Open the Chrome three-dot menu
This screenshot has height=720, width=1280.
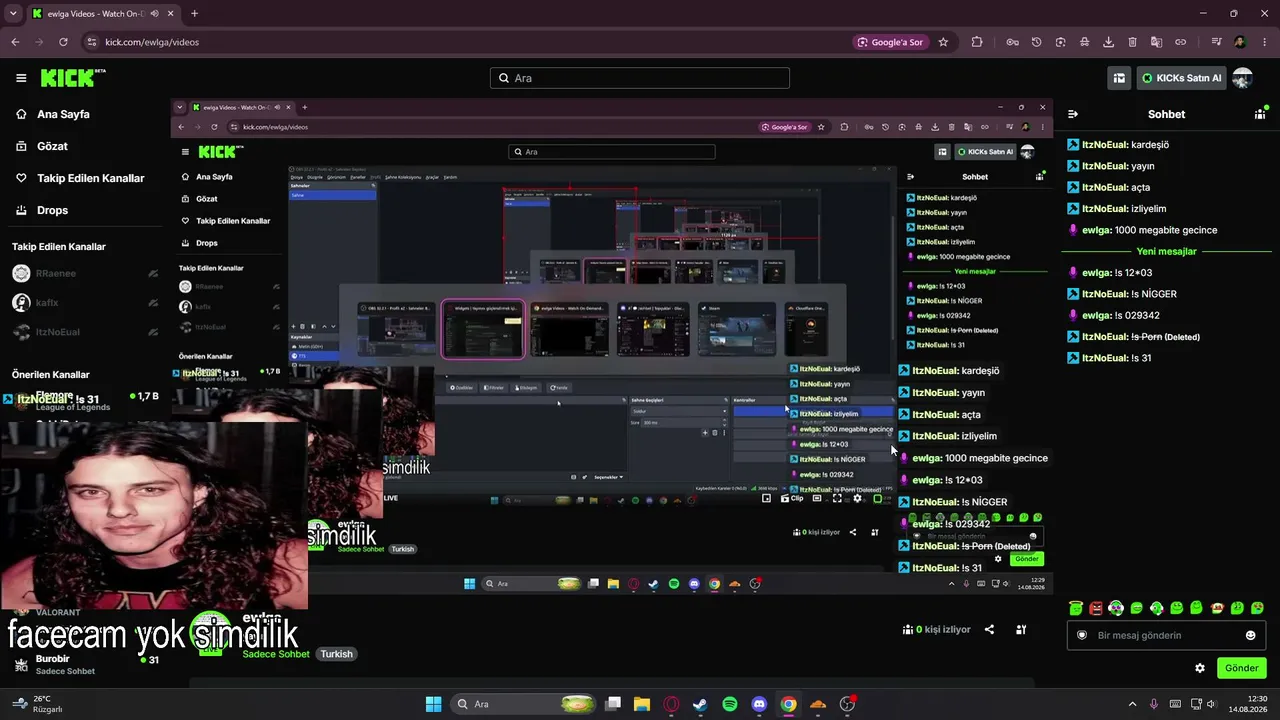[x=1262, y=42]
